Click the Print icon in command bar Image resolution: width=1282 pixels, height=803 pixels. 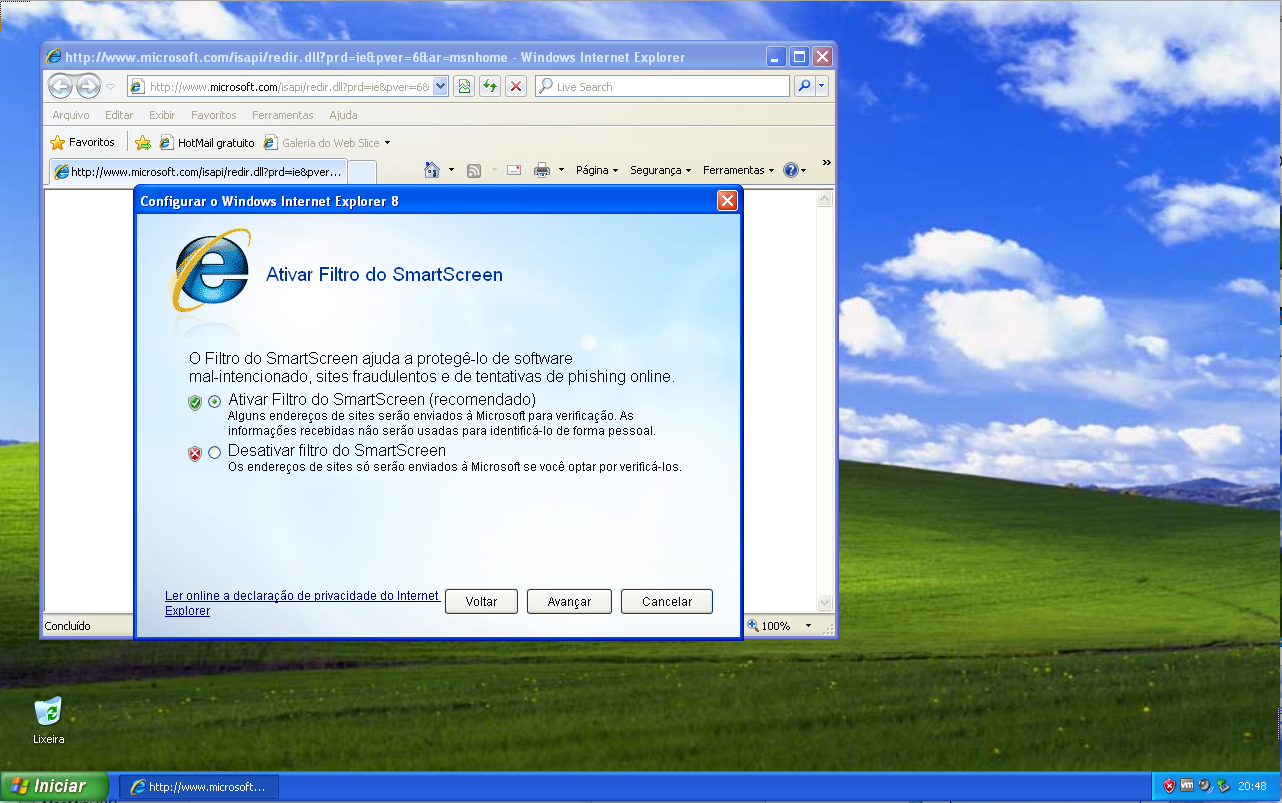pos(542,170)
